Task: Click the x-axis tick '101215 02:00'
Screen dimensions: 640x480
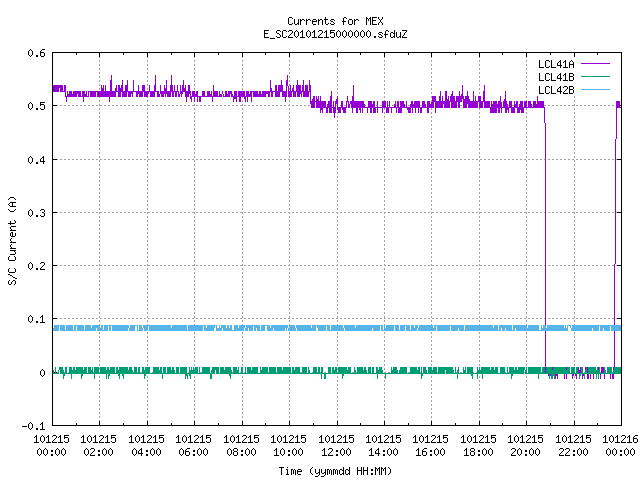Action: 98,446
